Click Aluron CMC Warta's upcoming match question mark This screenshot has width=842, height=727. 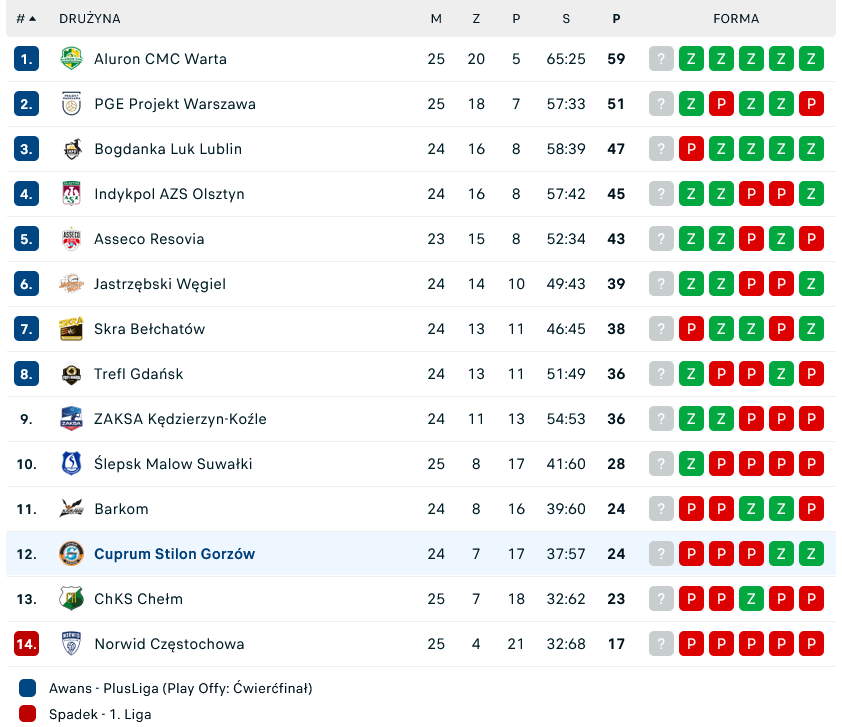click(661, 59)
